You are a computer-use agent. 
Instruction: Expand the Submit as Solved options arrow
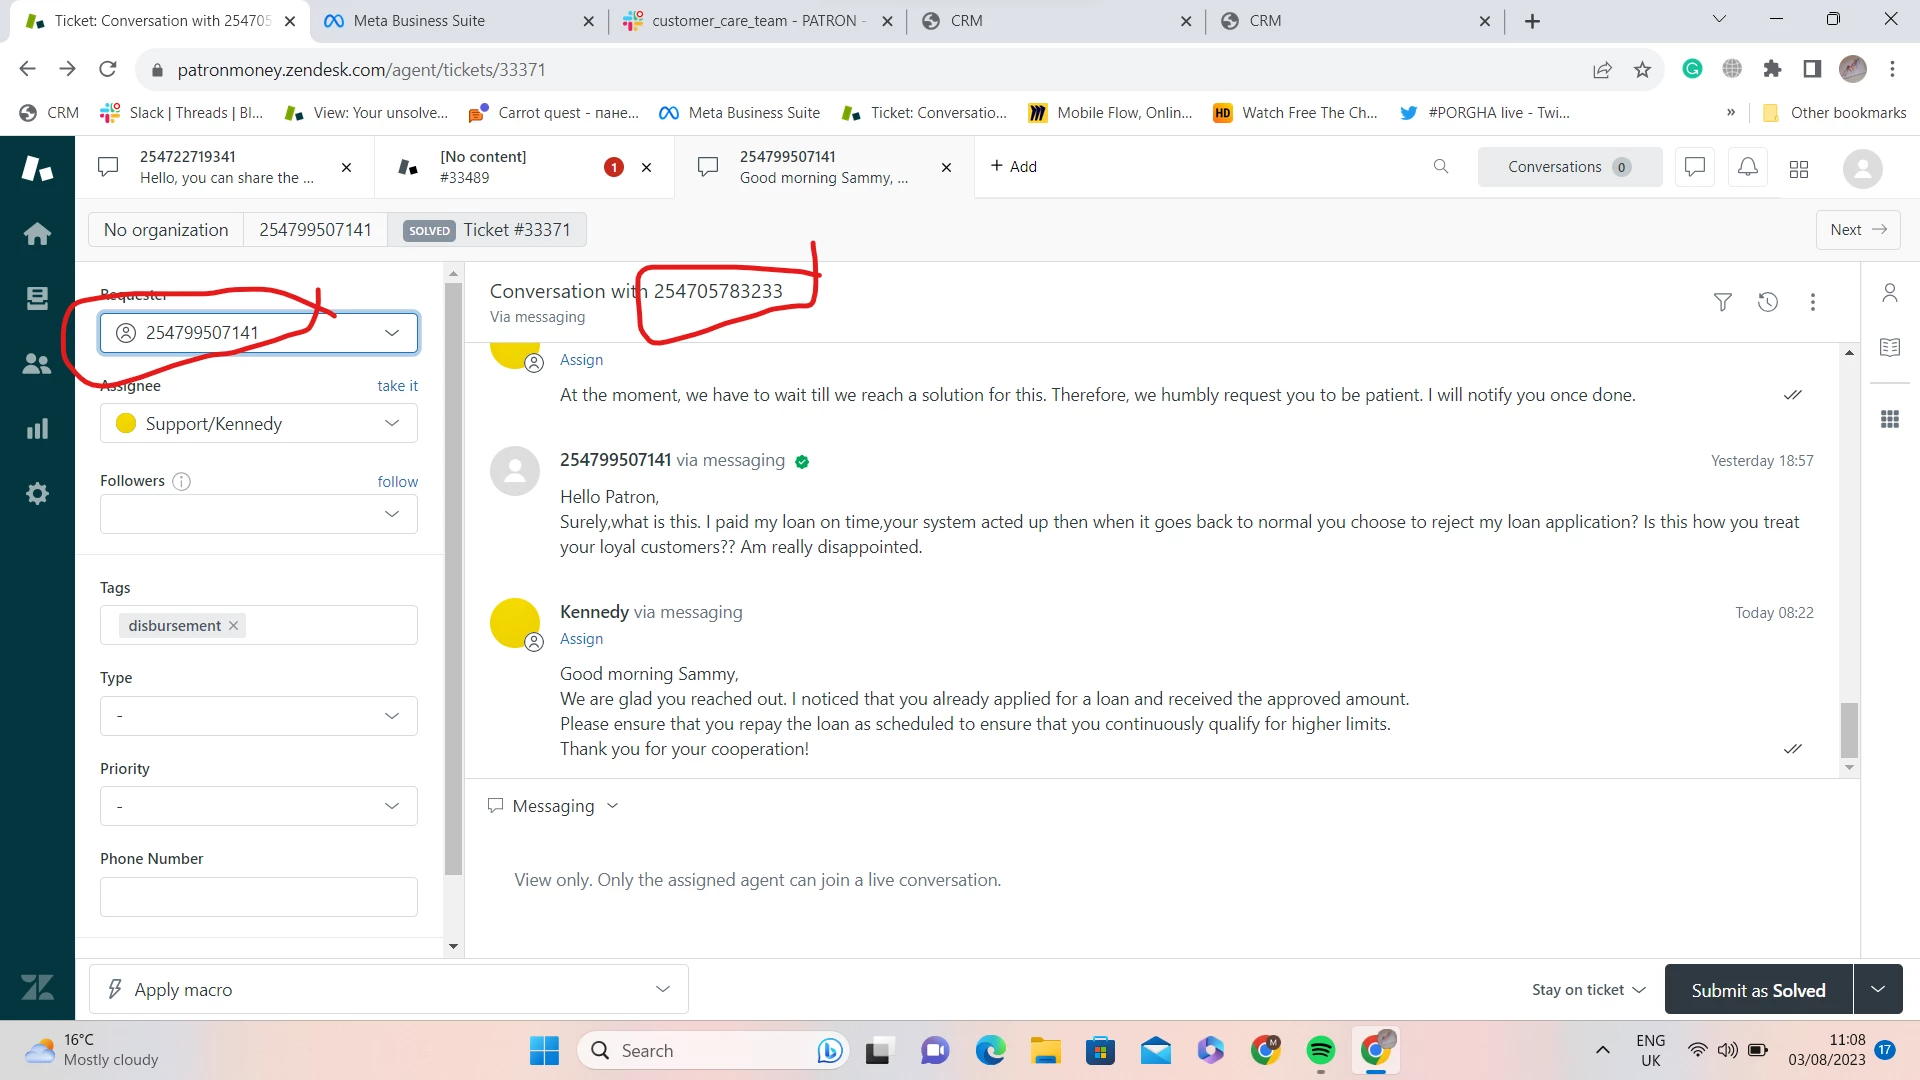point(1877,990)
